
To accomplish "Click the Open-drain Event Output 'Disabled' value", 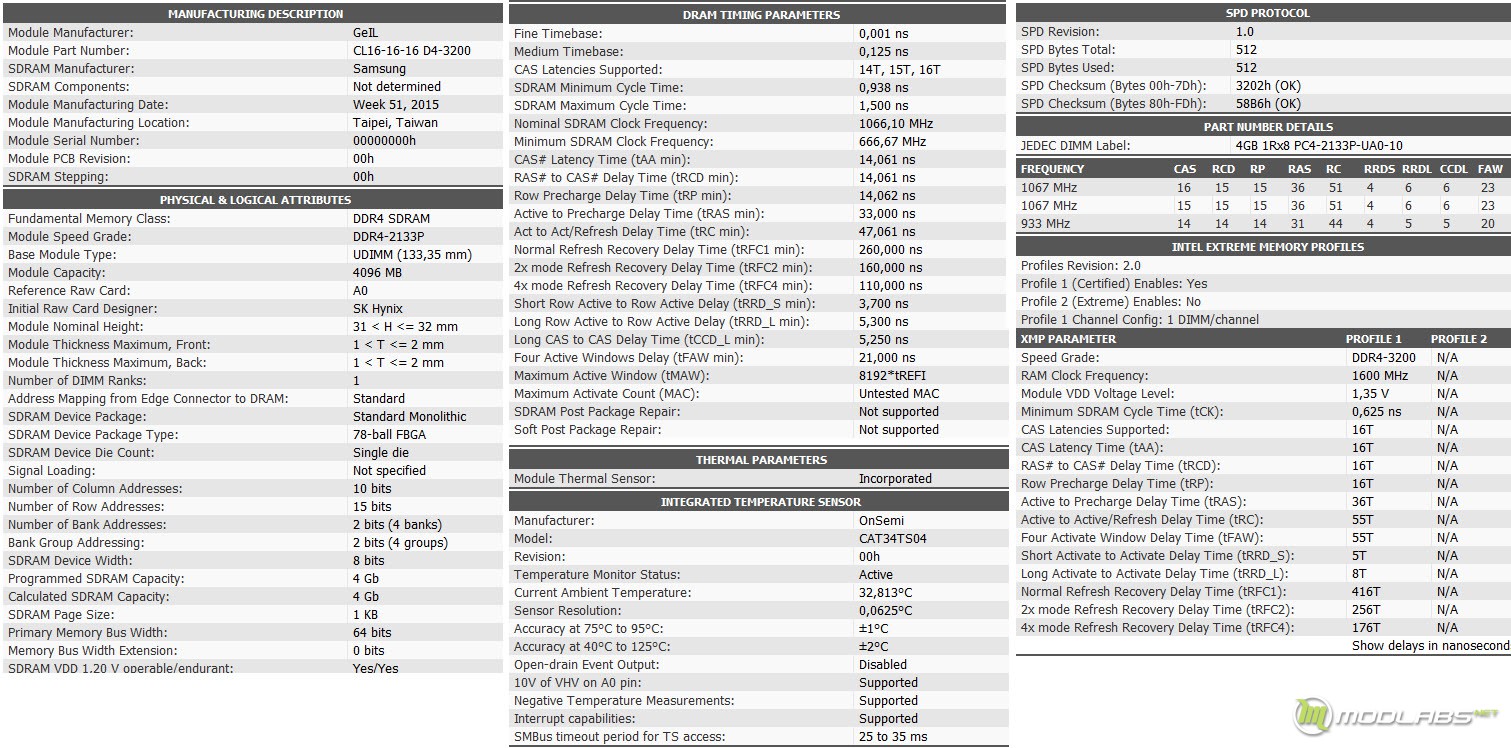I will [x=883, y=665].
